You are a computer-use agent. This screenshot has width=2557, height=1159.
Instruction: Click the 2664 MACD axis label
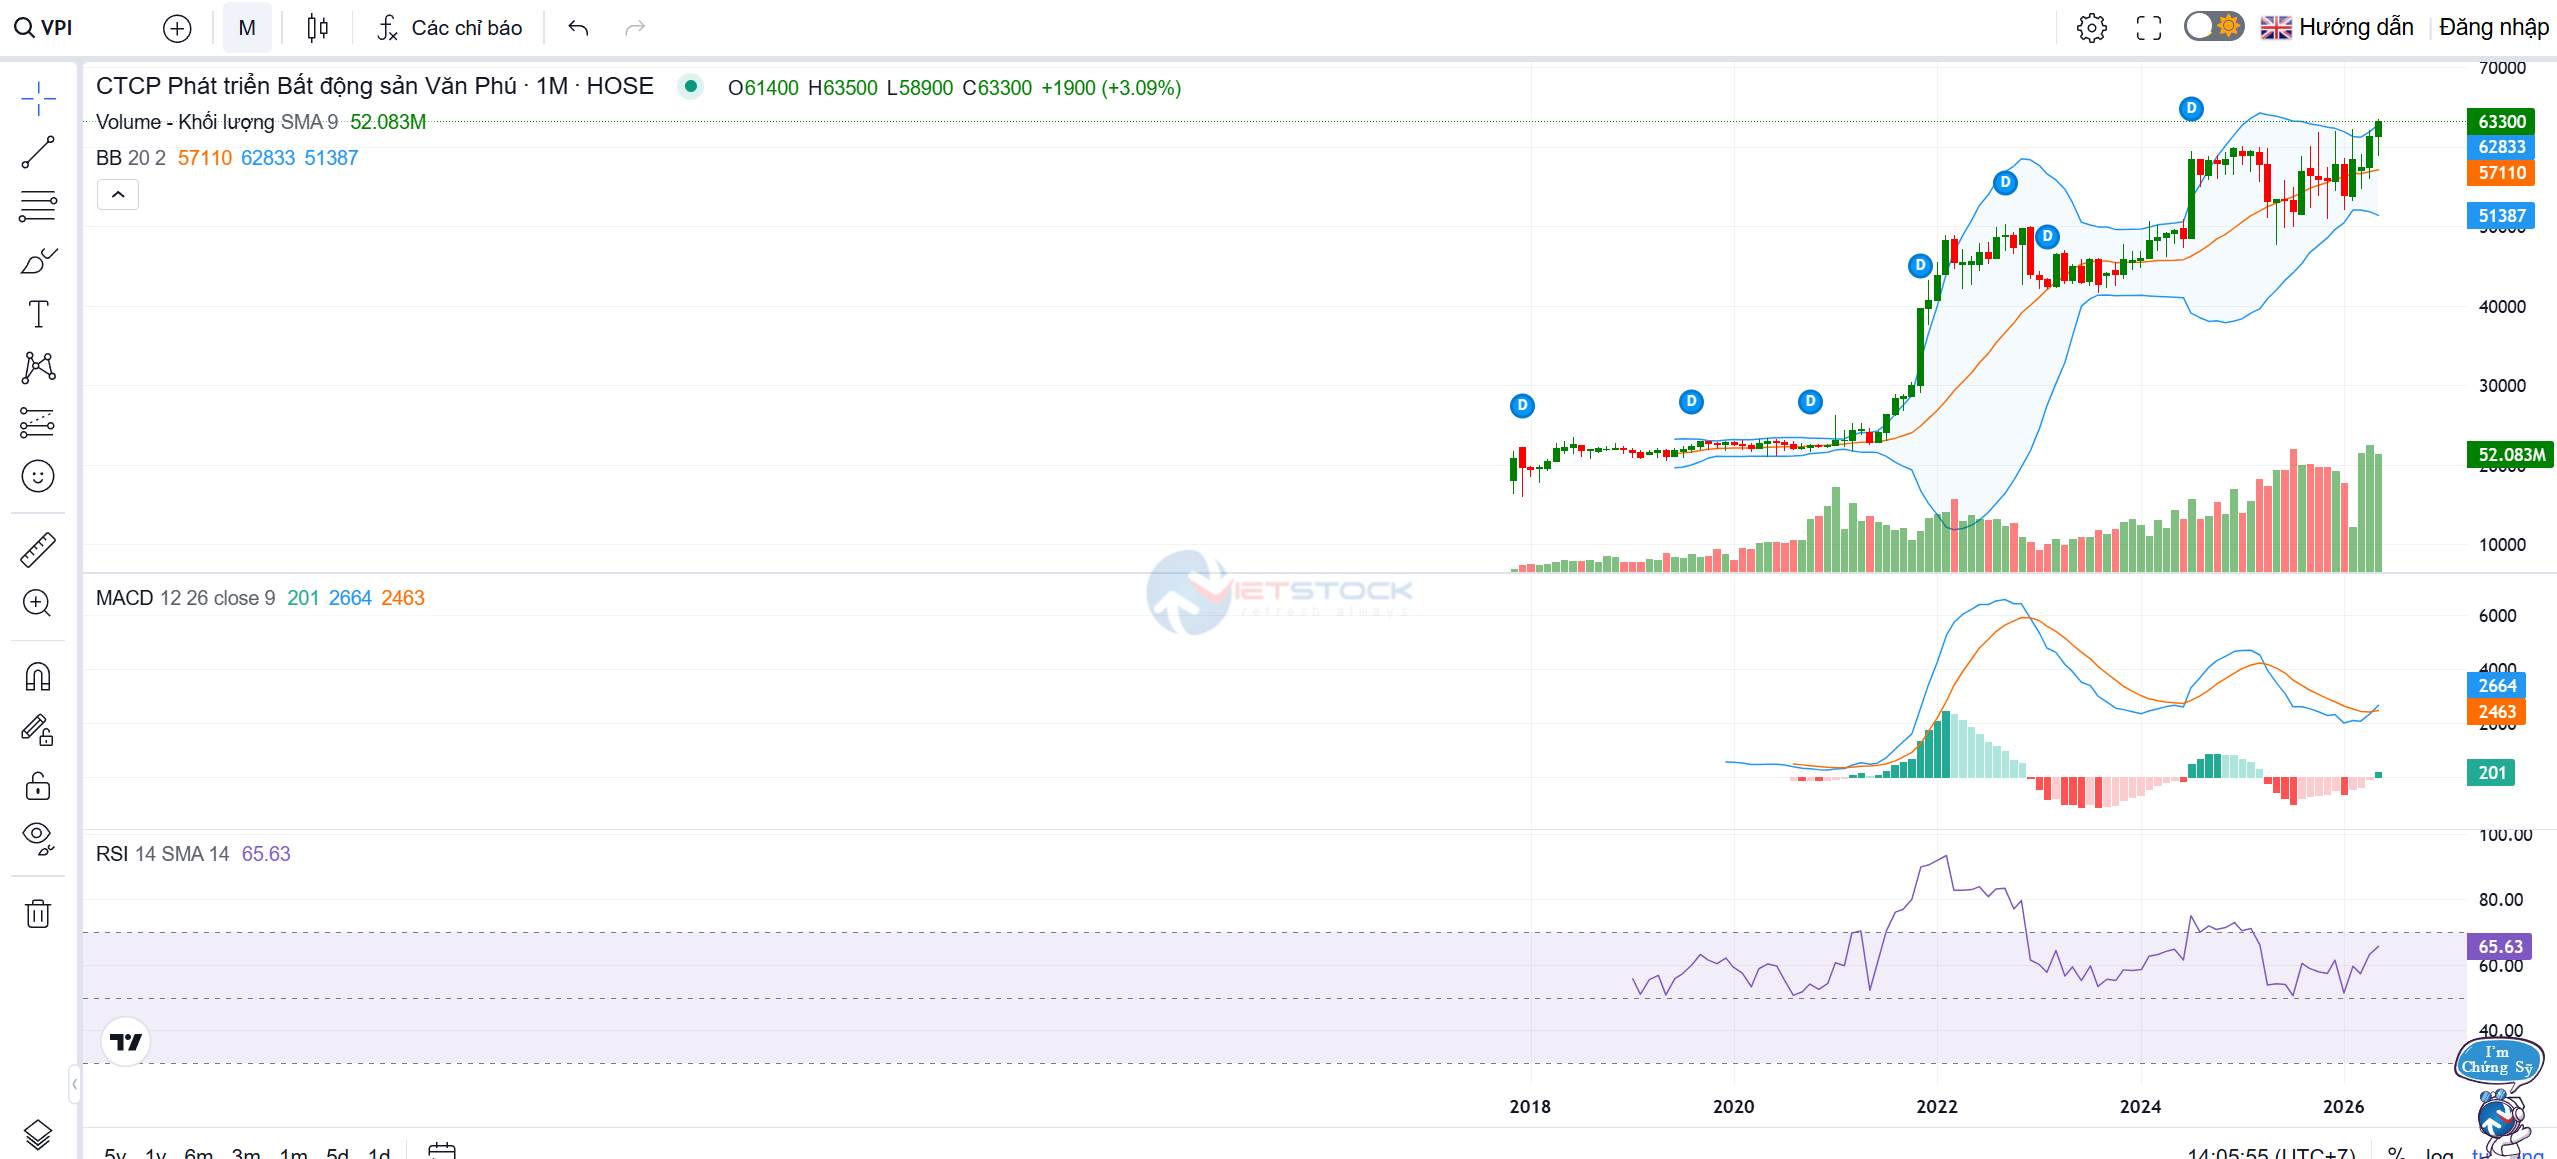(2496, 685)
